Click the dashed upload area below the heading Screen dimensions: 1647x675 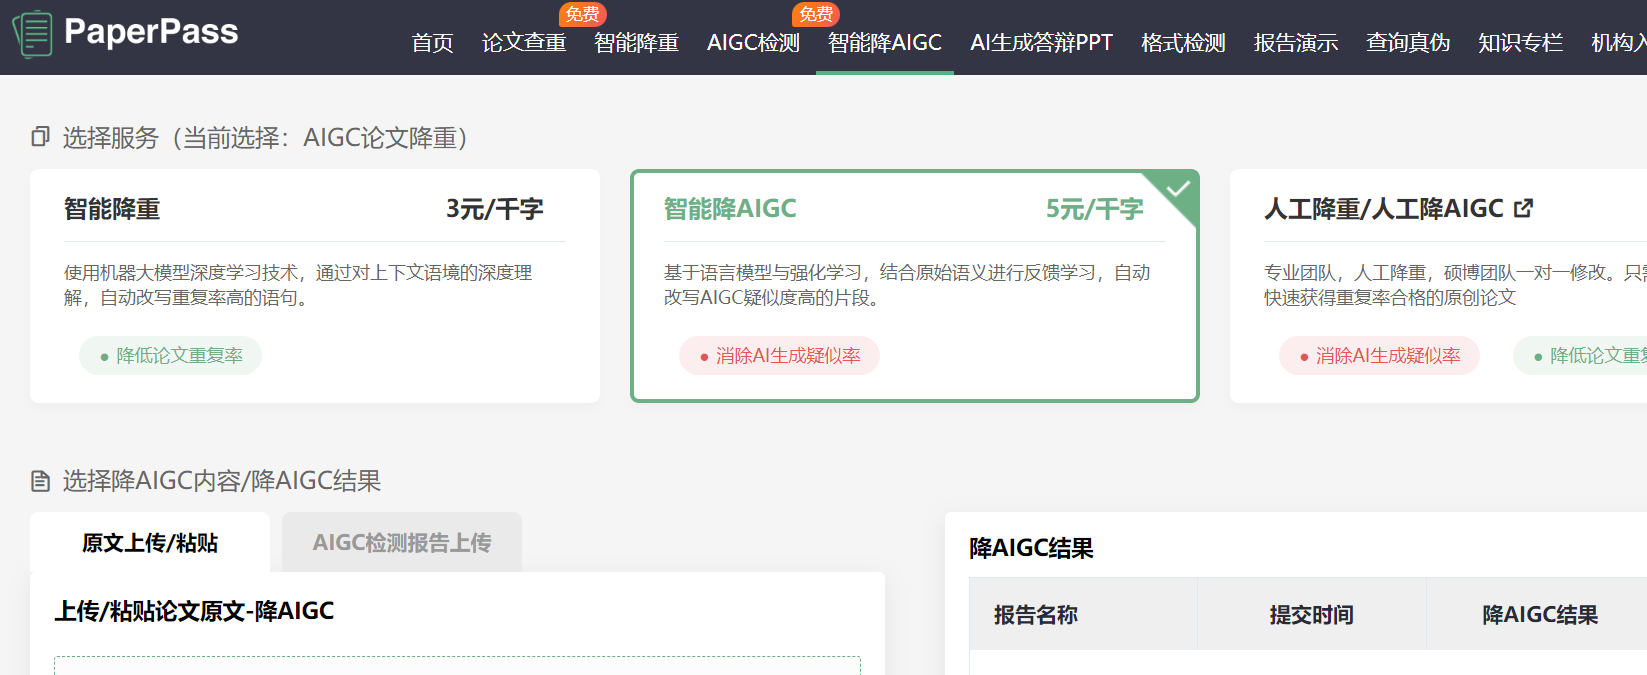(457, 666)
